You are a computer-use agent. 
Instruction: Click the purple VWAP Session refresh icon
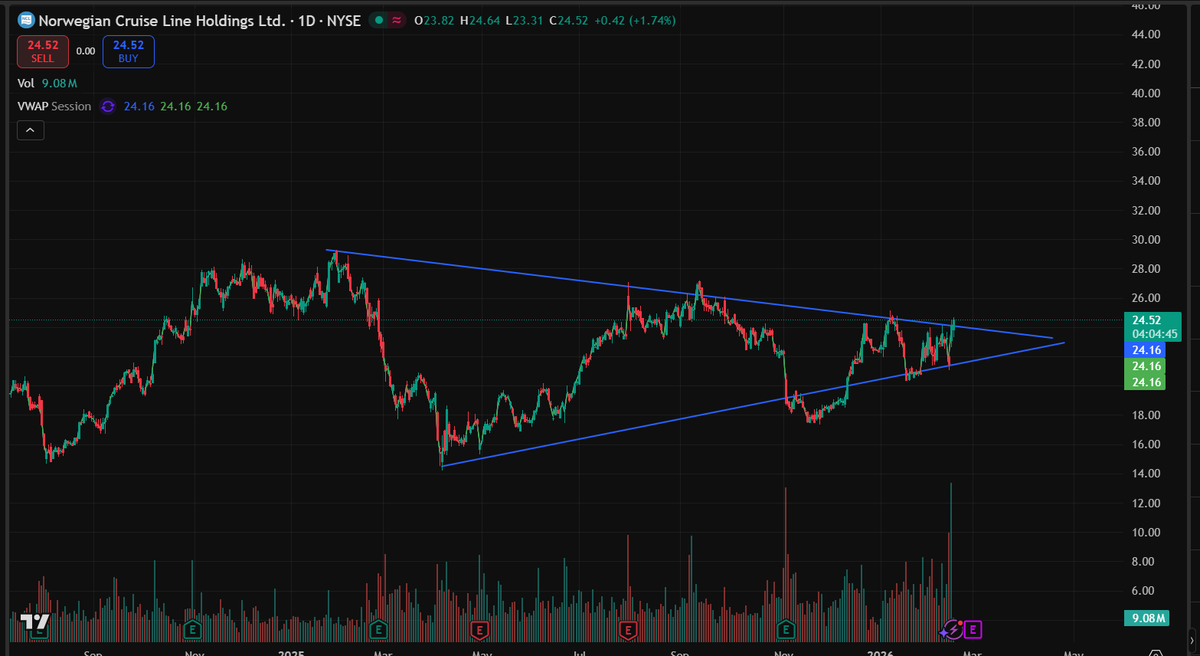click(107, 106)
